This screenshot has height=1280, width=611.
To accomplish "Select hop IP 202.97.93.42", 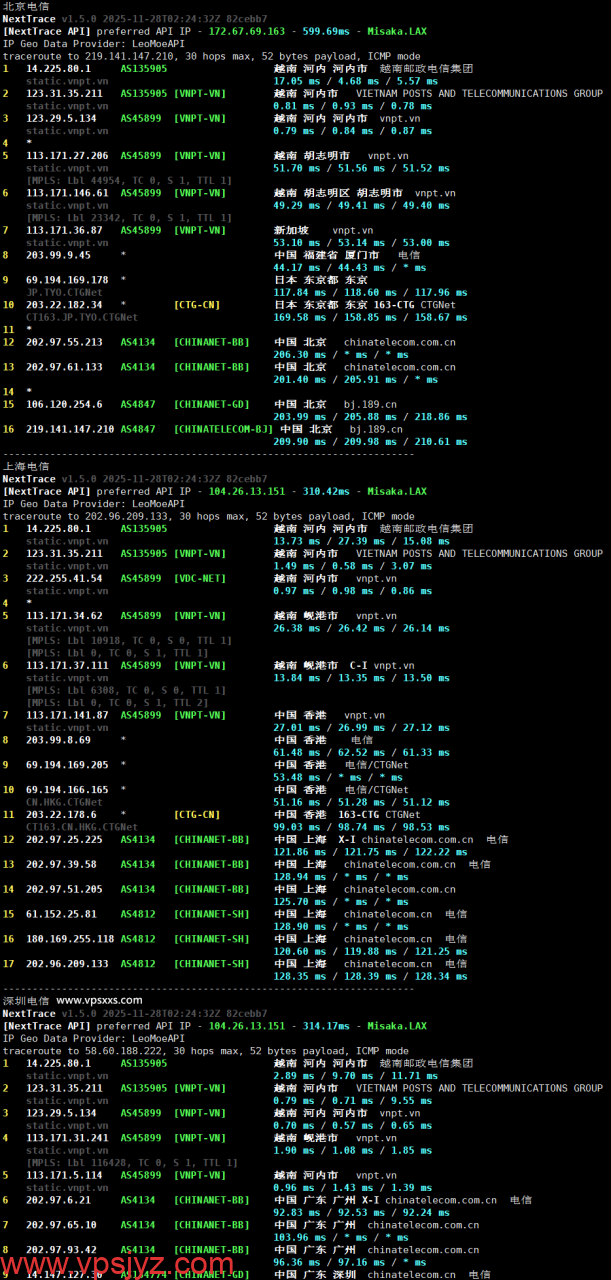I will (61, 1250).
